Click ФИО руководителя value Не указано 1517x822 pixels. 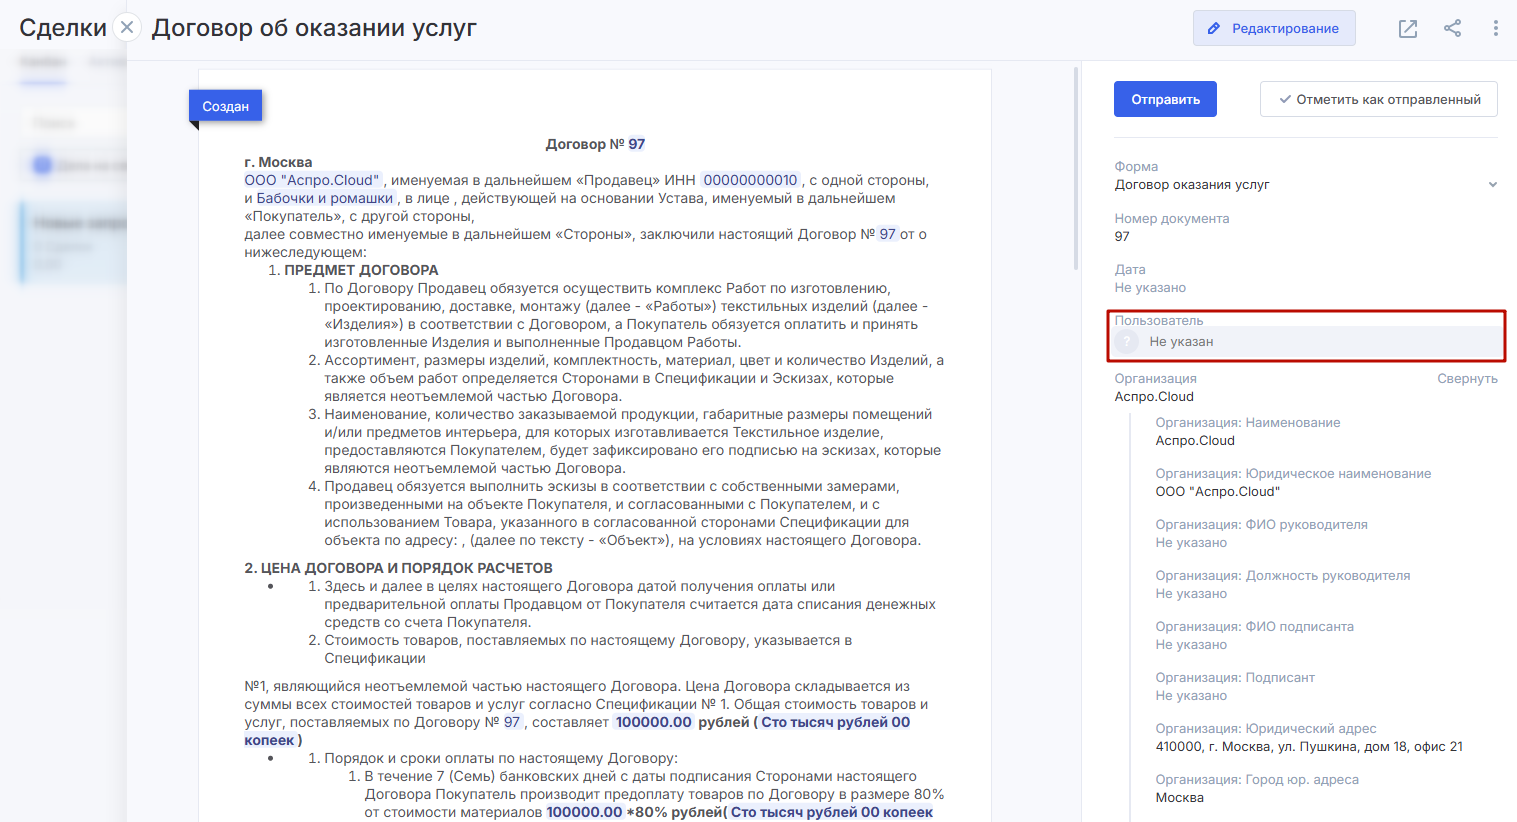[x=1191, y=542]
